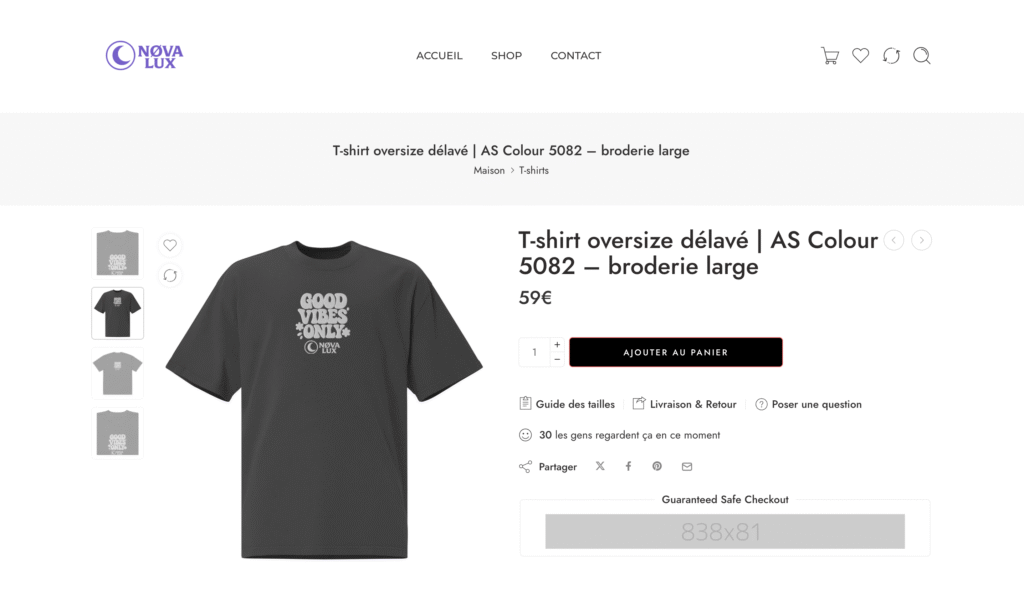Click the quantity input field

pyautogui.click(x=535, y=353)
